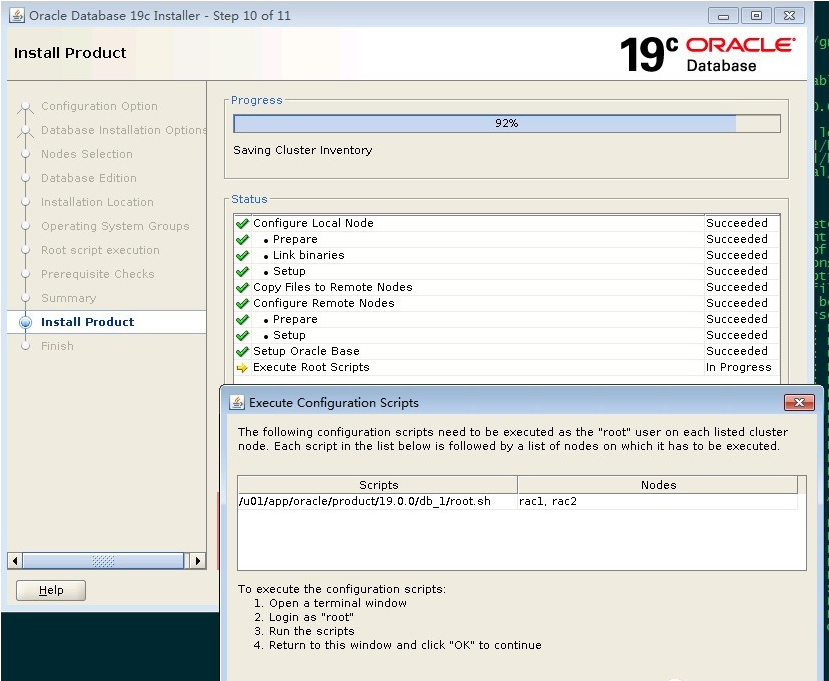Select the Install Product step in sidebar

[x=87, y=322]
